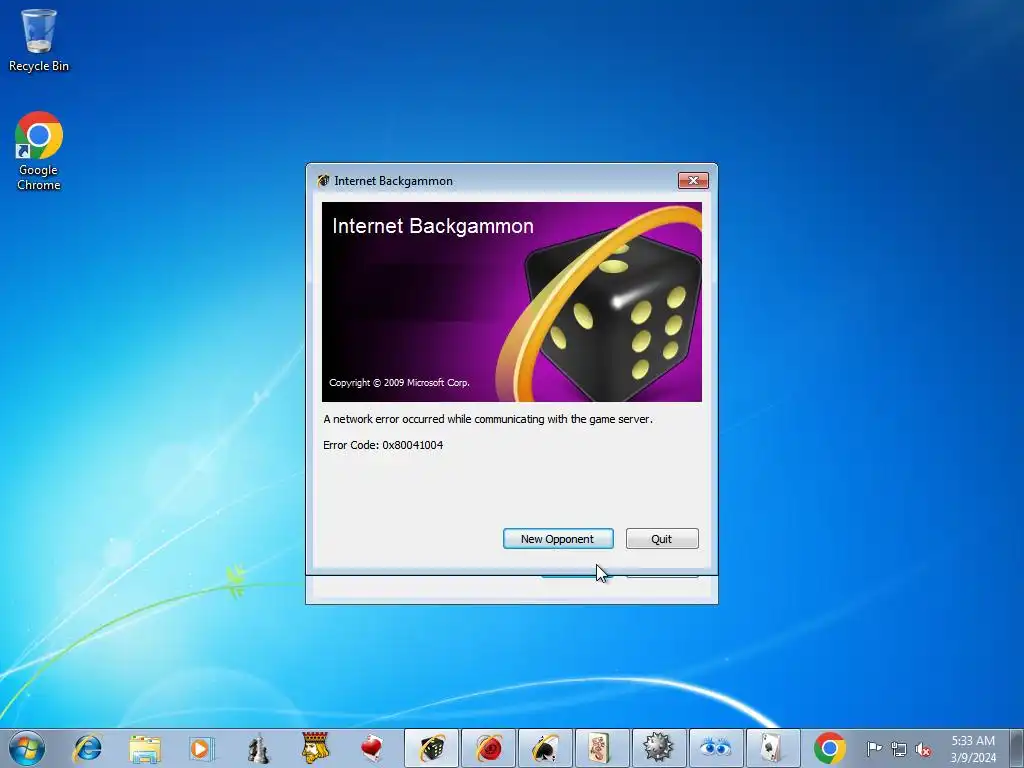Click the Copyright © 2009 Microsoft Corp. text
The width and height of the screenshot is (1024, 768).
(x=399, y=383)
